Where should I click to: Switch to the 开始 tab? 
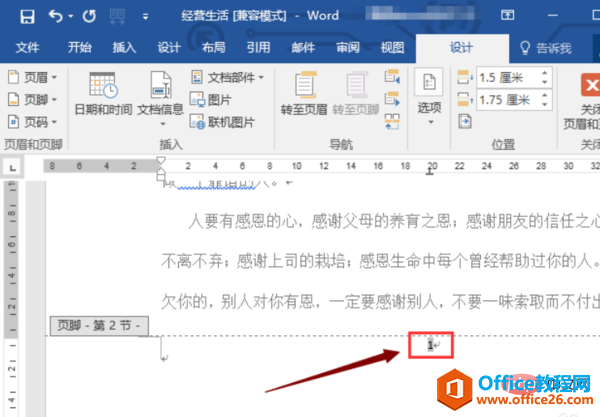[80, 48]
